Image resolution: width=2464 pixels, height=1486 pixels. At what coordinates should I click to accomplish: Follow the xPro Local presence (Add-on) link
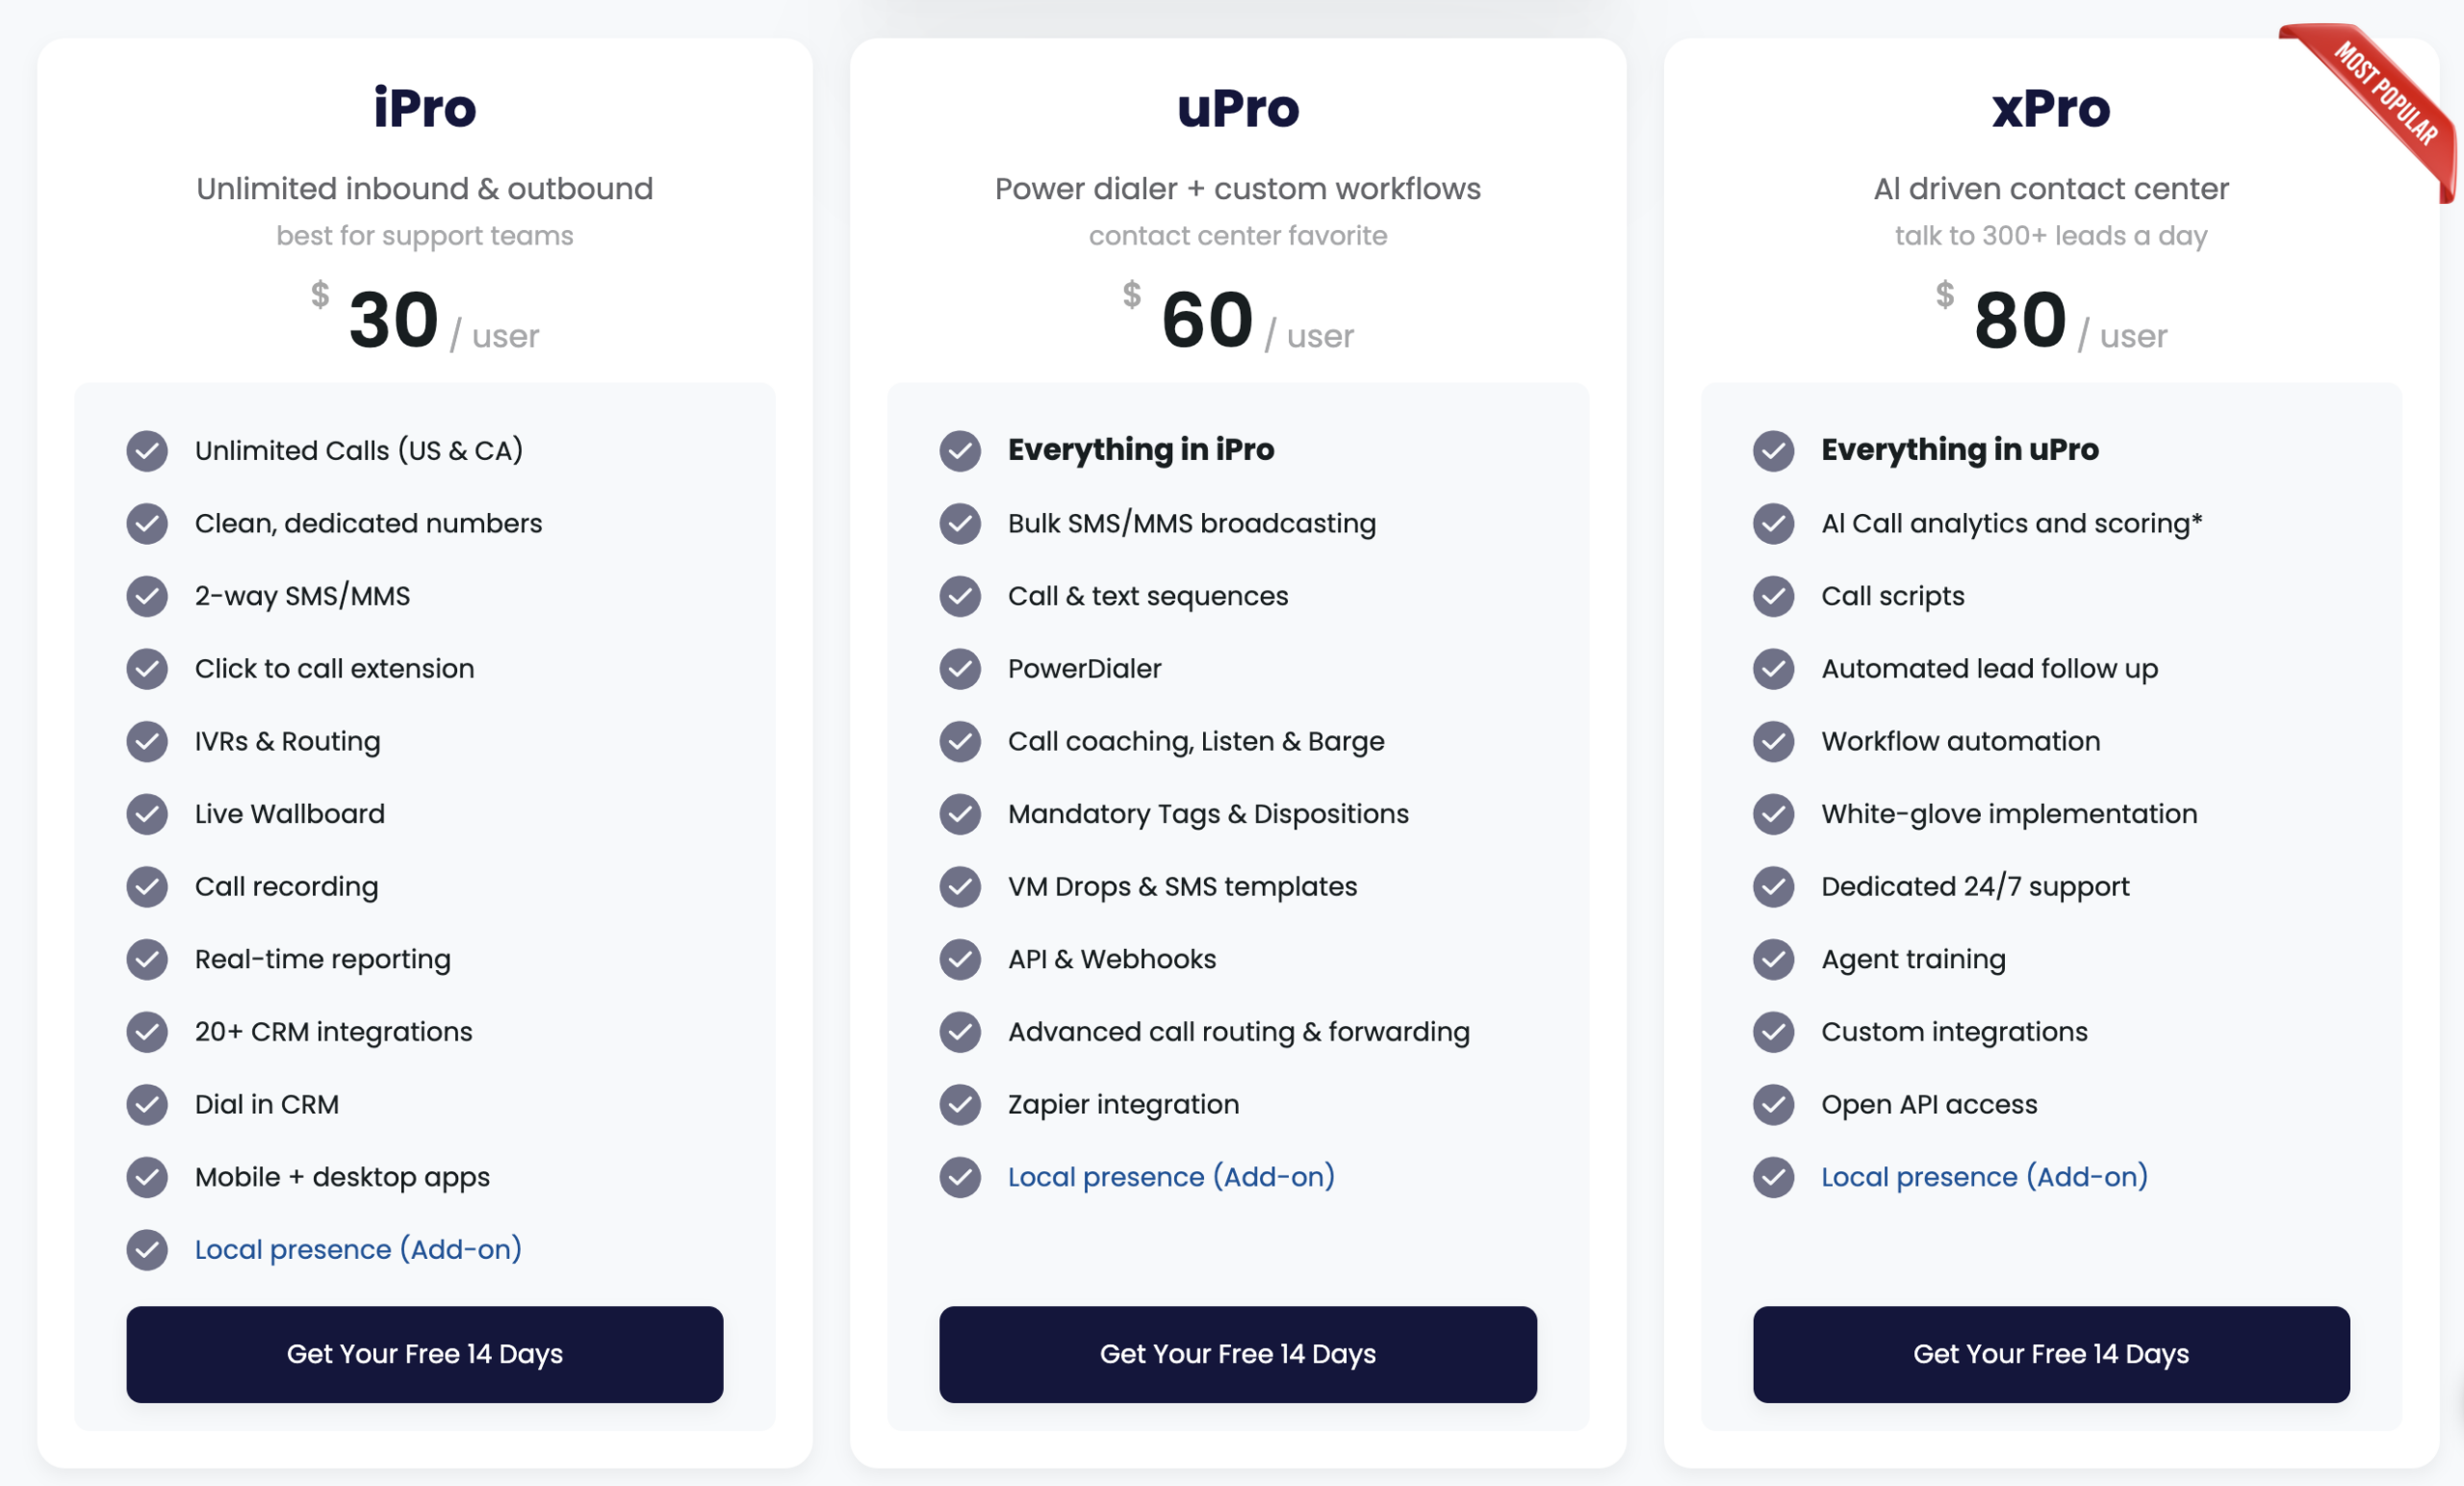click(x=1984, y=1177)
